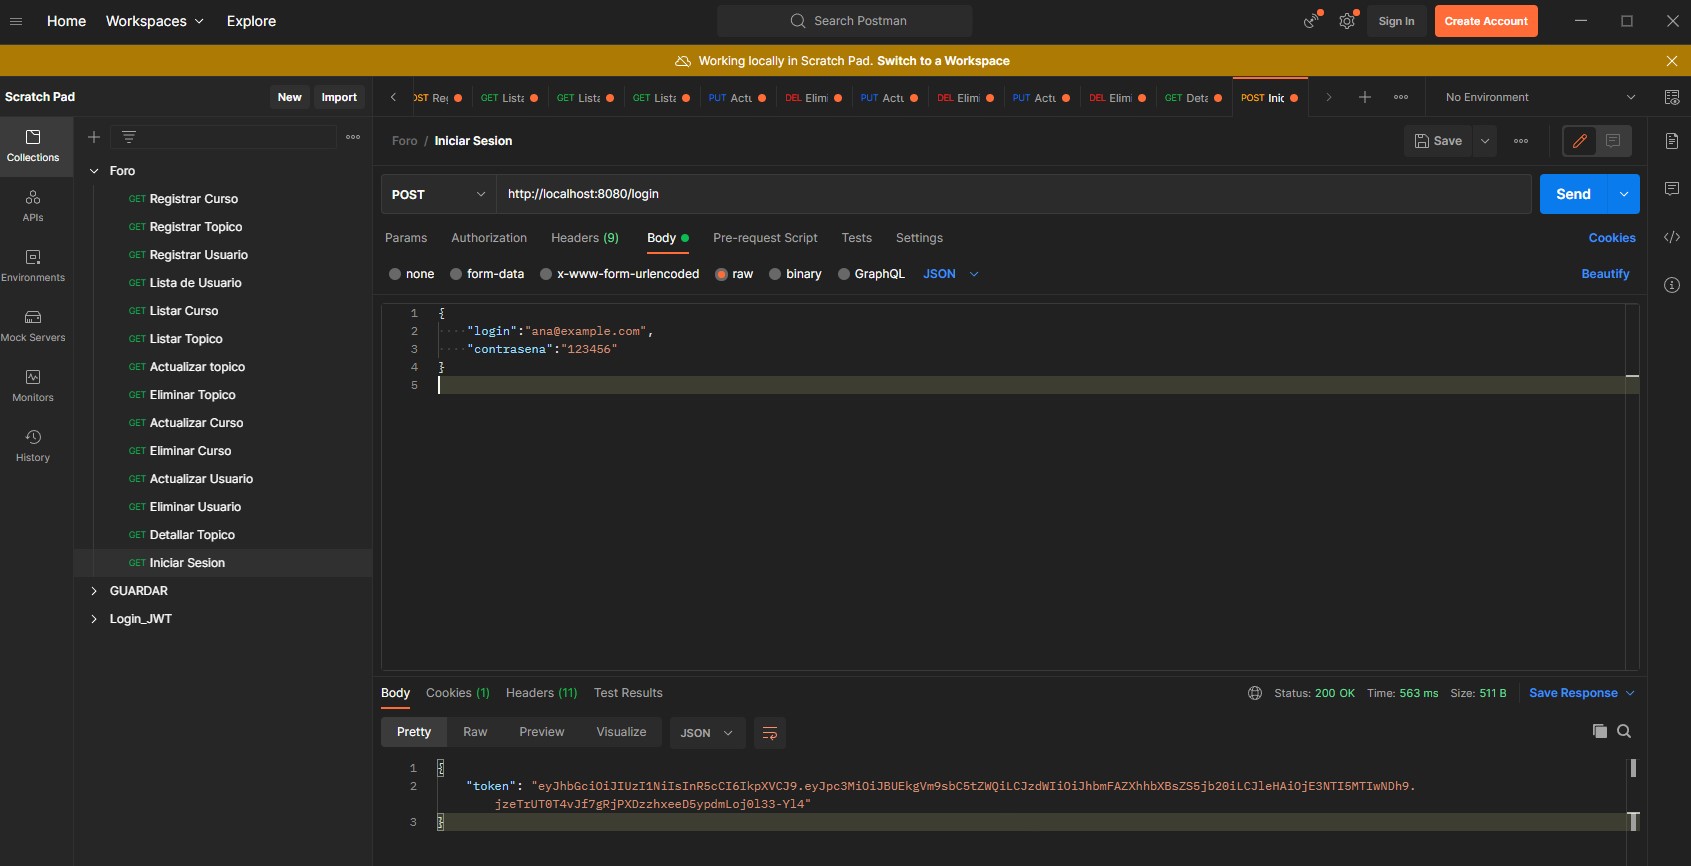Open the request info icon
Image resolution: width=1691 pixels, height=866 pixels.
pyautogui.click(x=1672, y=285)
